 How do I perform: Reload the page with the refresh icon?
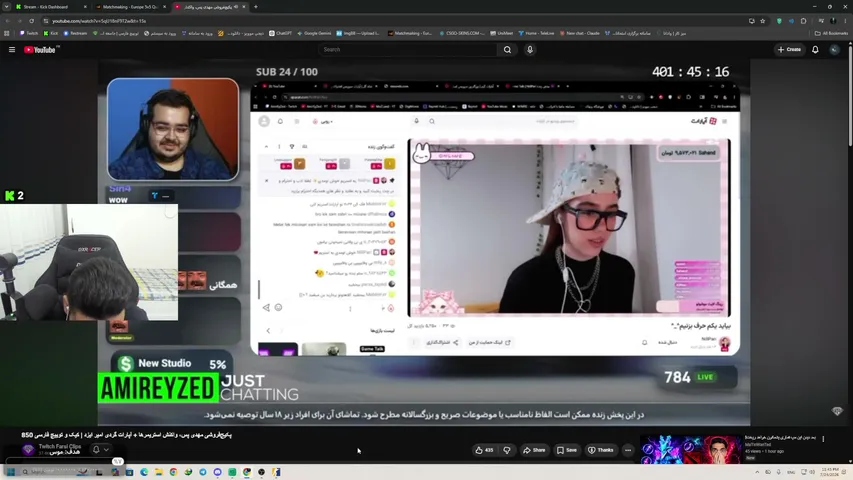[32, 21]
